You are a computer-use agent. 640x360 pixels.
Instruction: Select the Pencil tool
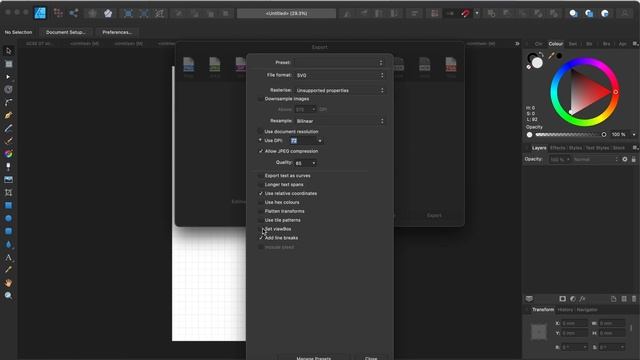tap(8, 128)
